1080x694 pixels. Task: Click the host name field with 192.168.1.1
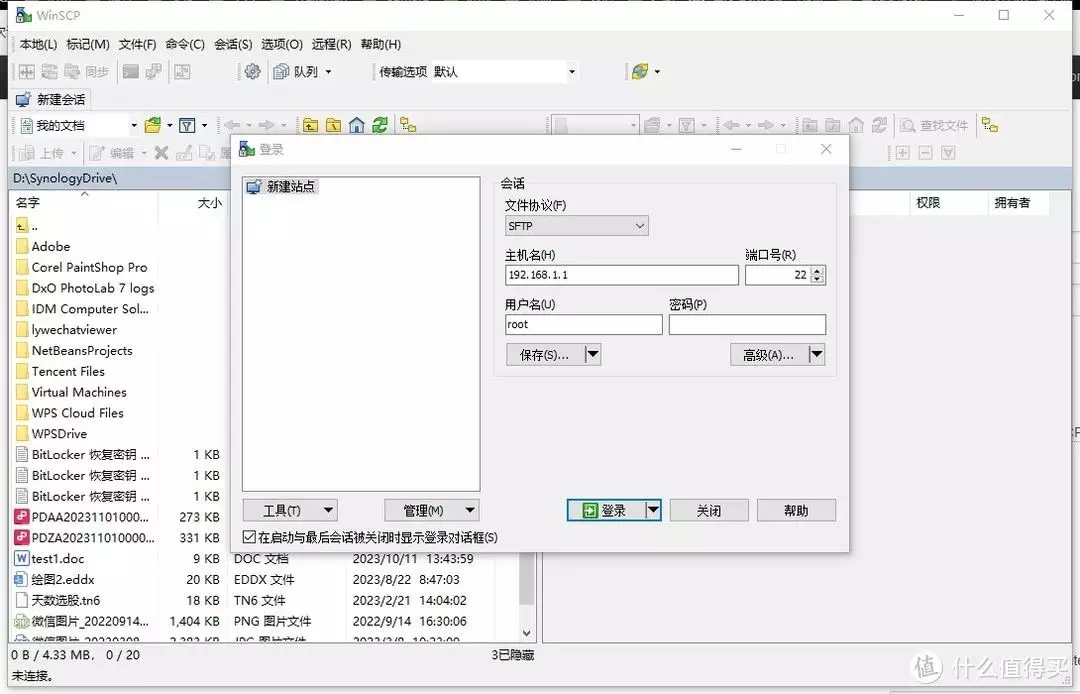pyautogui.click(x=621, y=275)
